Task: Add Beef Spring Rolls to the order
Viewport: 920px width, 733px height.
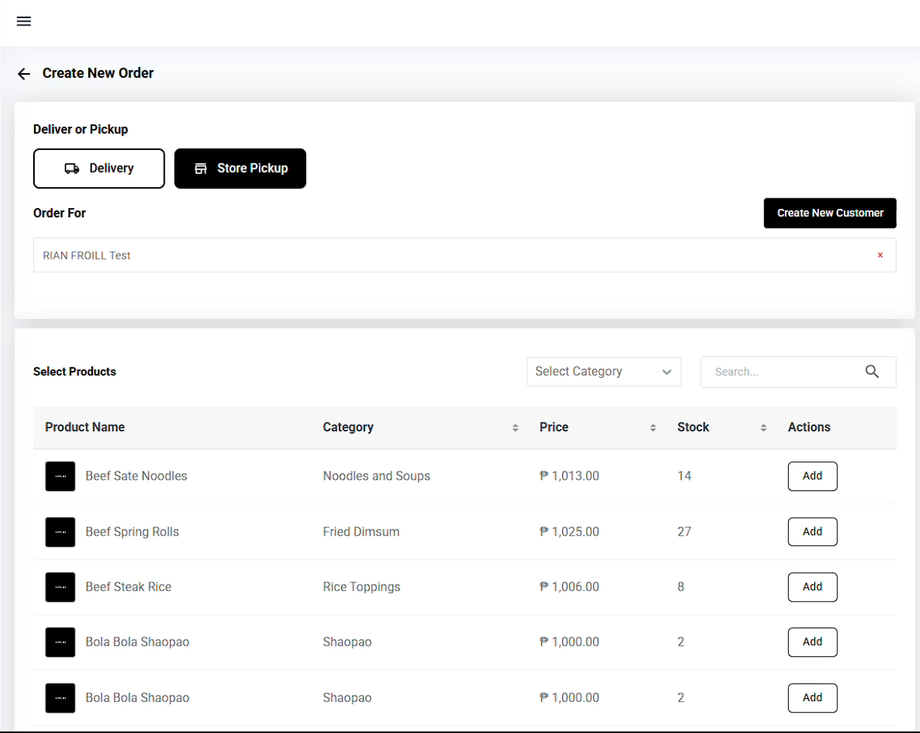Action: pyautogui.click(x=812, y=532)
